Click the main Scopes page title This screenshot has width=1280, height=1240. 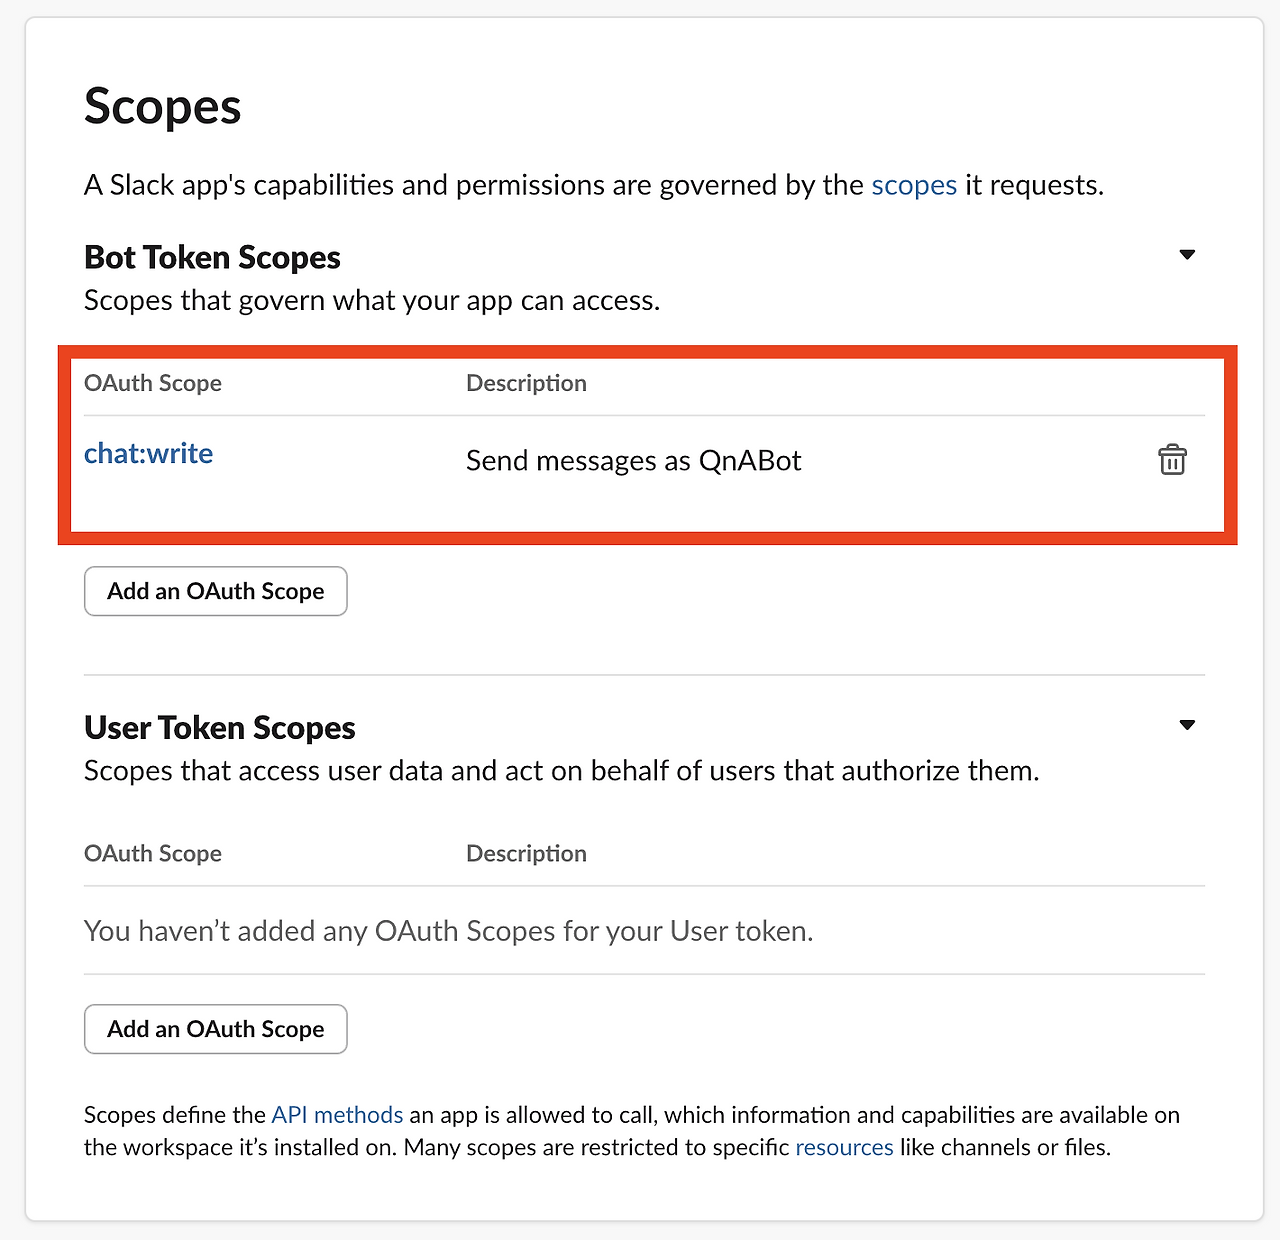(x=163, y=106)
